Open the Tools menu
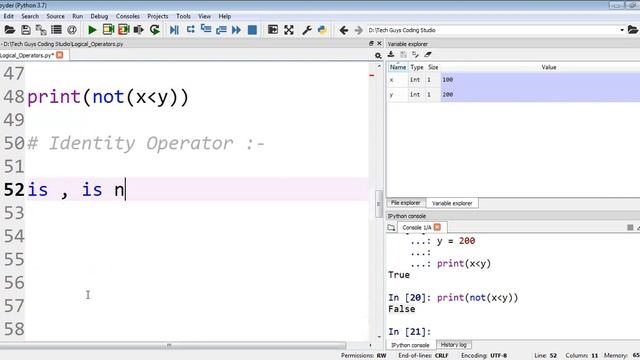The height and width of the screenshot is (360, 640). pos(183,16)
